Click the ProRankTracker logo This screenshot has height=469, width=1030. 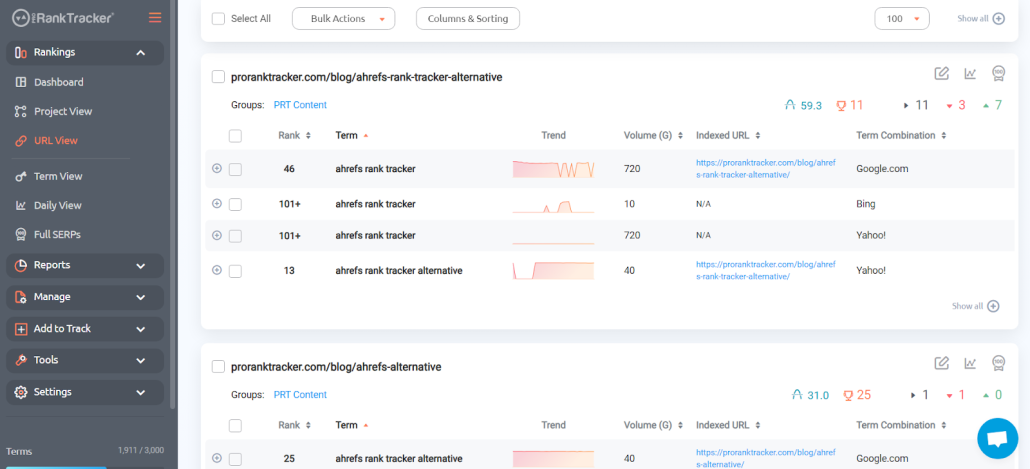pyautogui.click(x=63, y=18)
